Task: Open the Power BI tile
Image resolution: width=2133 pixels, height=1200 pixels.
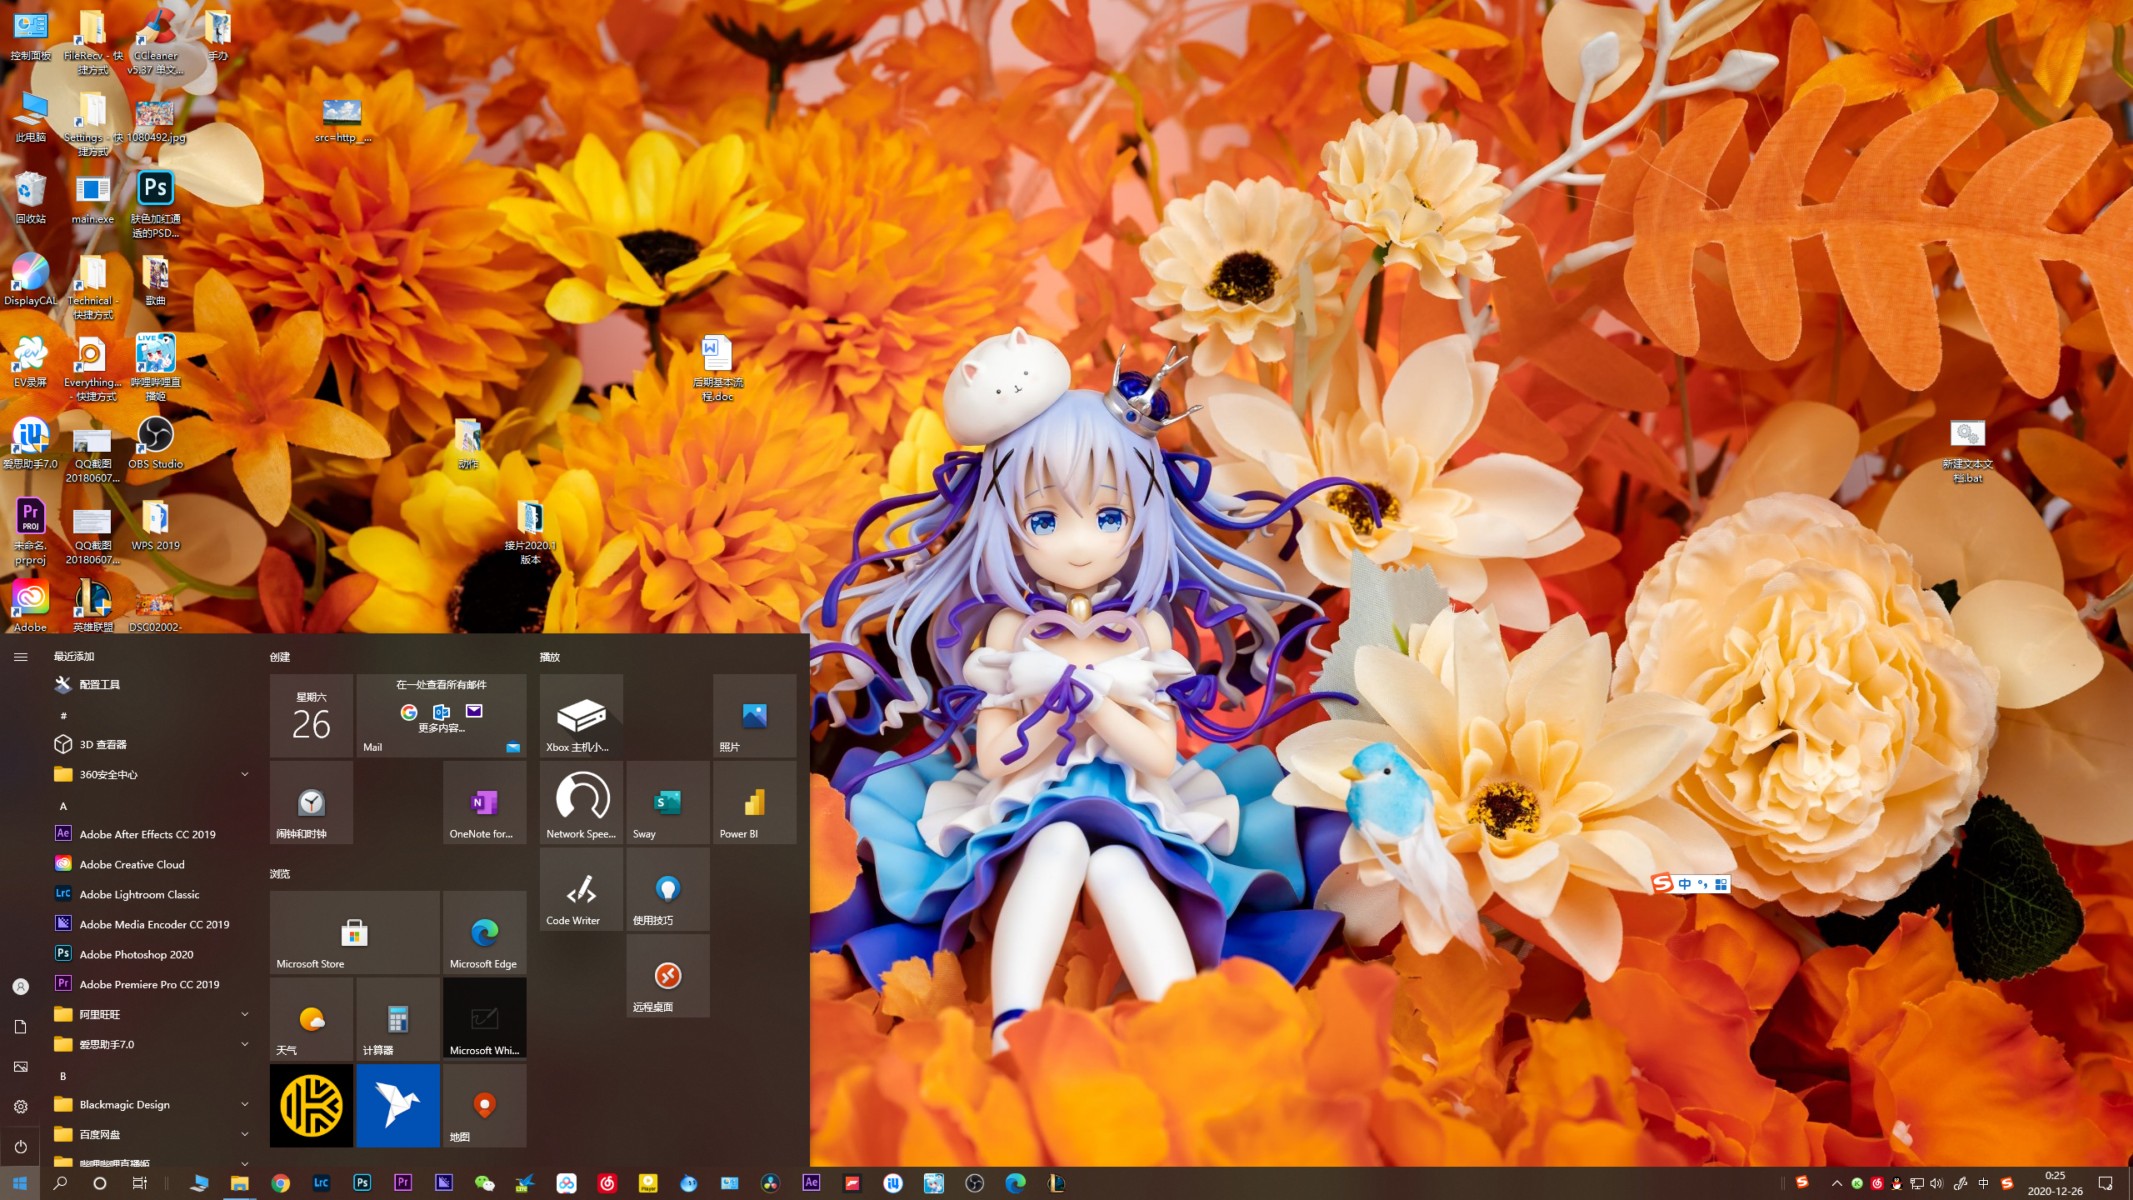Action: coord(755,802)
